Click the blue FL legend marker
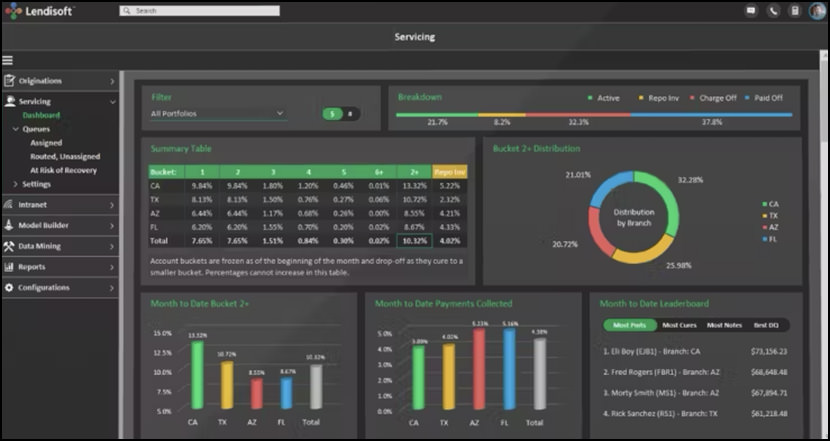830x441 pixels. pos(764,239)
